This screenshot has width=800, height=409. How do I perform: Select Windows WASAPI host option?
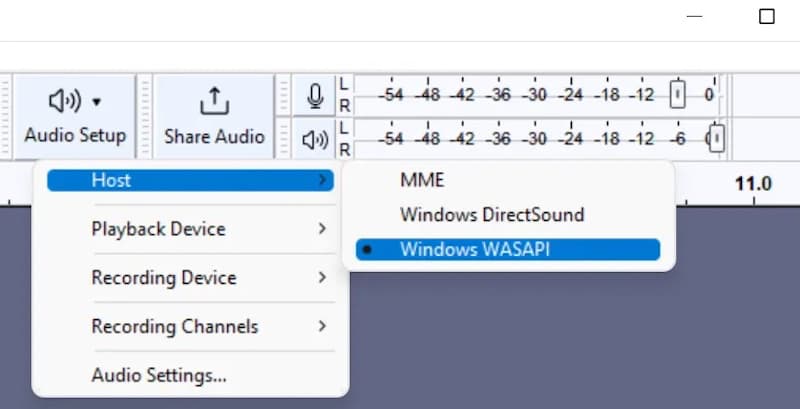(508, 249)
